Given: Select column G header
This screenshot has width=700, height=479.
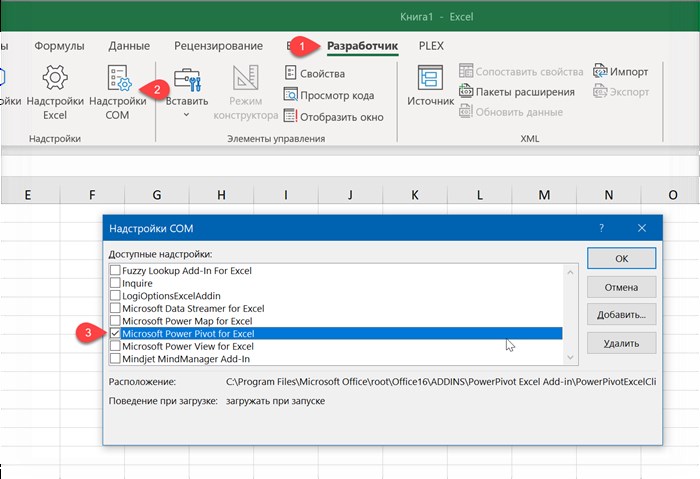Looking at the screenshot, I should click(x=157, y=195).
